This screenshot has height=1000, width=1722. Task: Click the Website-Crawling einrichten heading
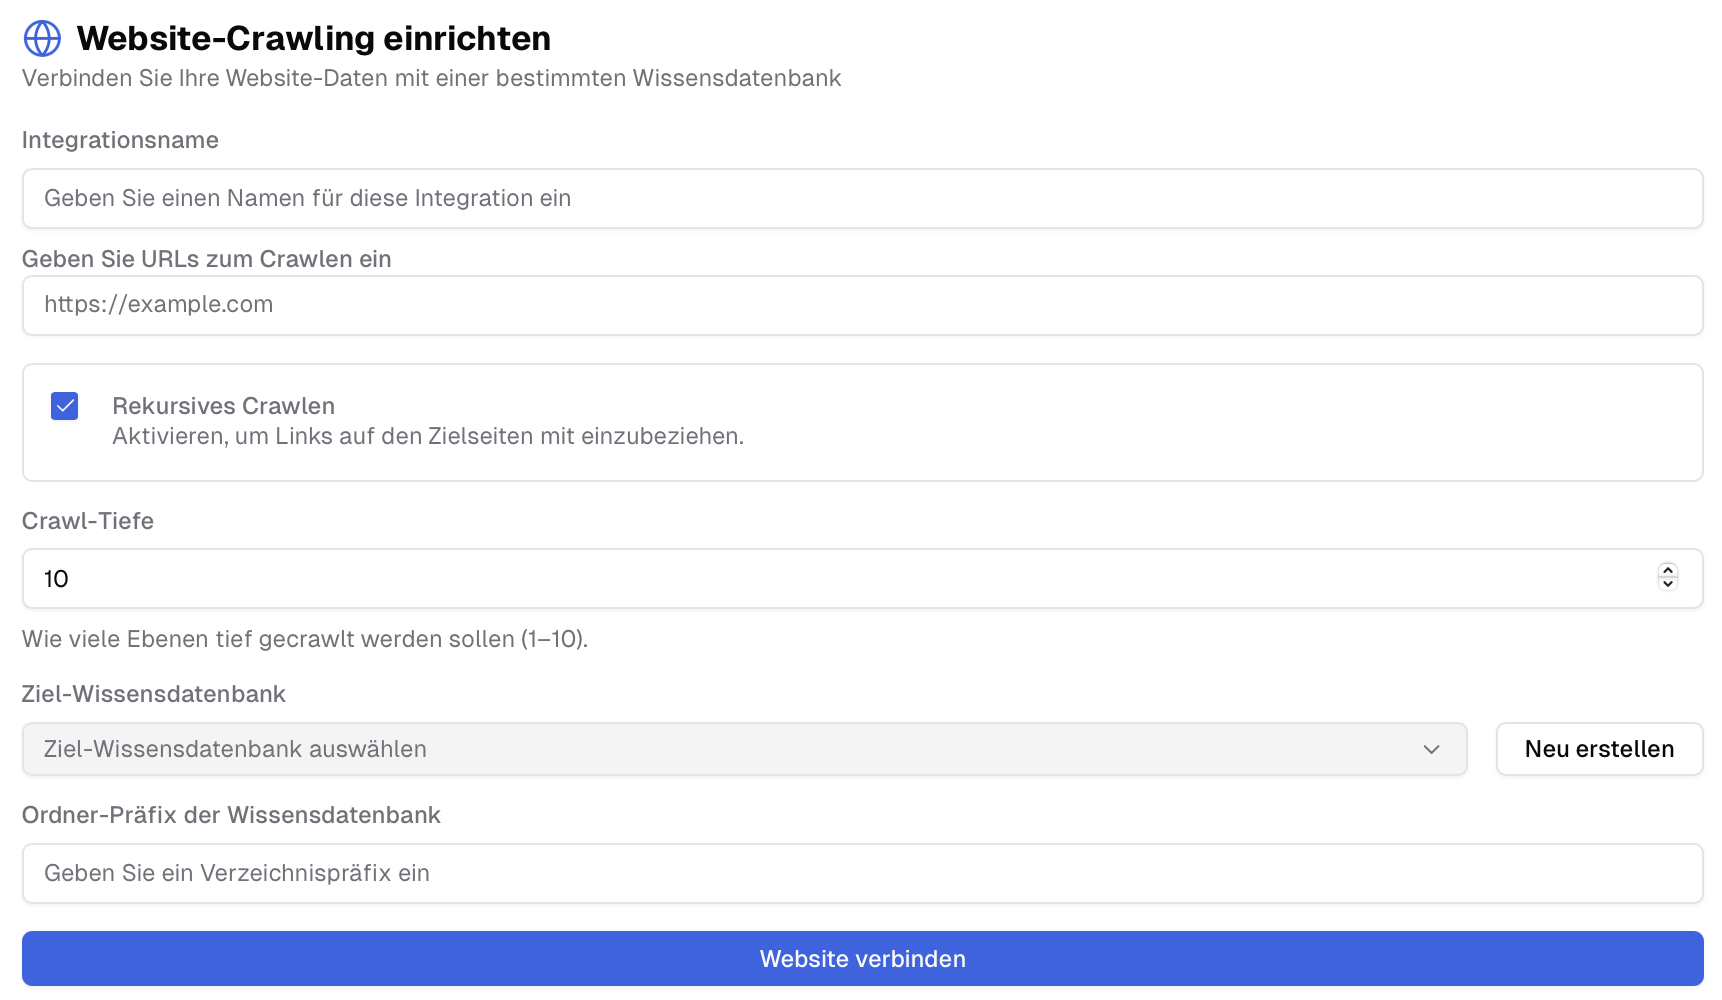pos(313,38)
